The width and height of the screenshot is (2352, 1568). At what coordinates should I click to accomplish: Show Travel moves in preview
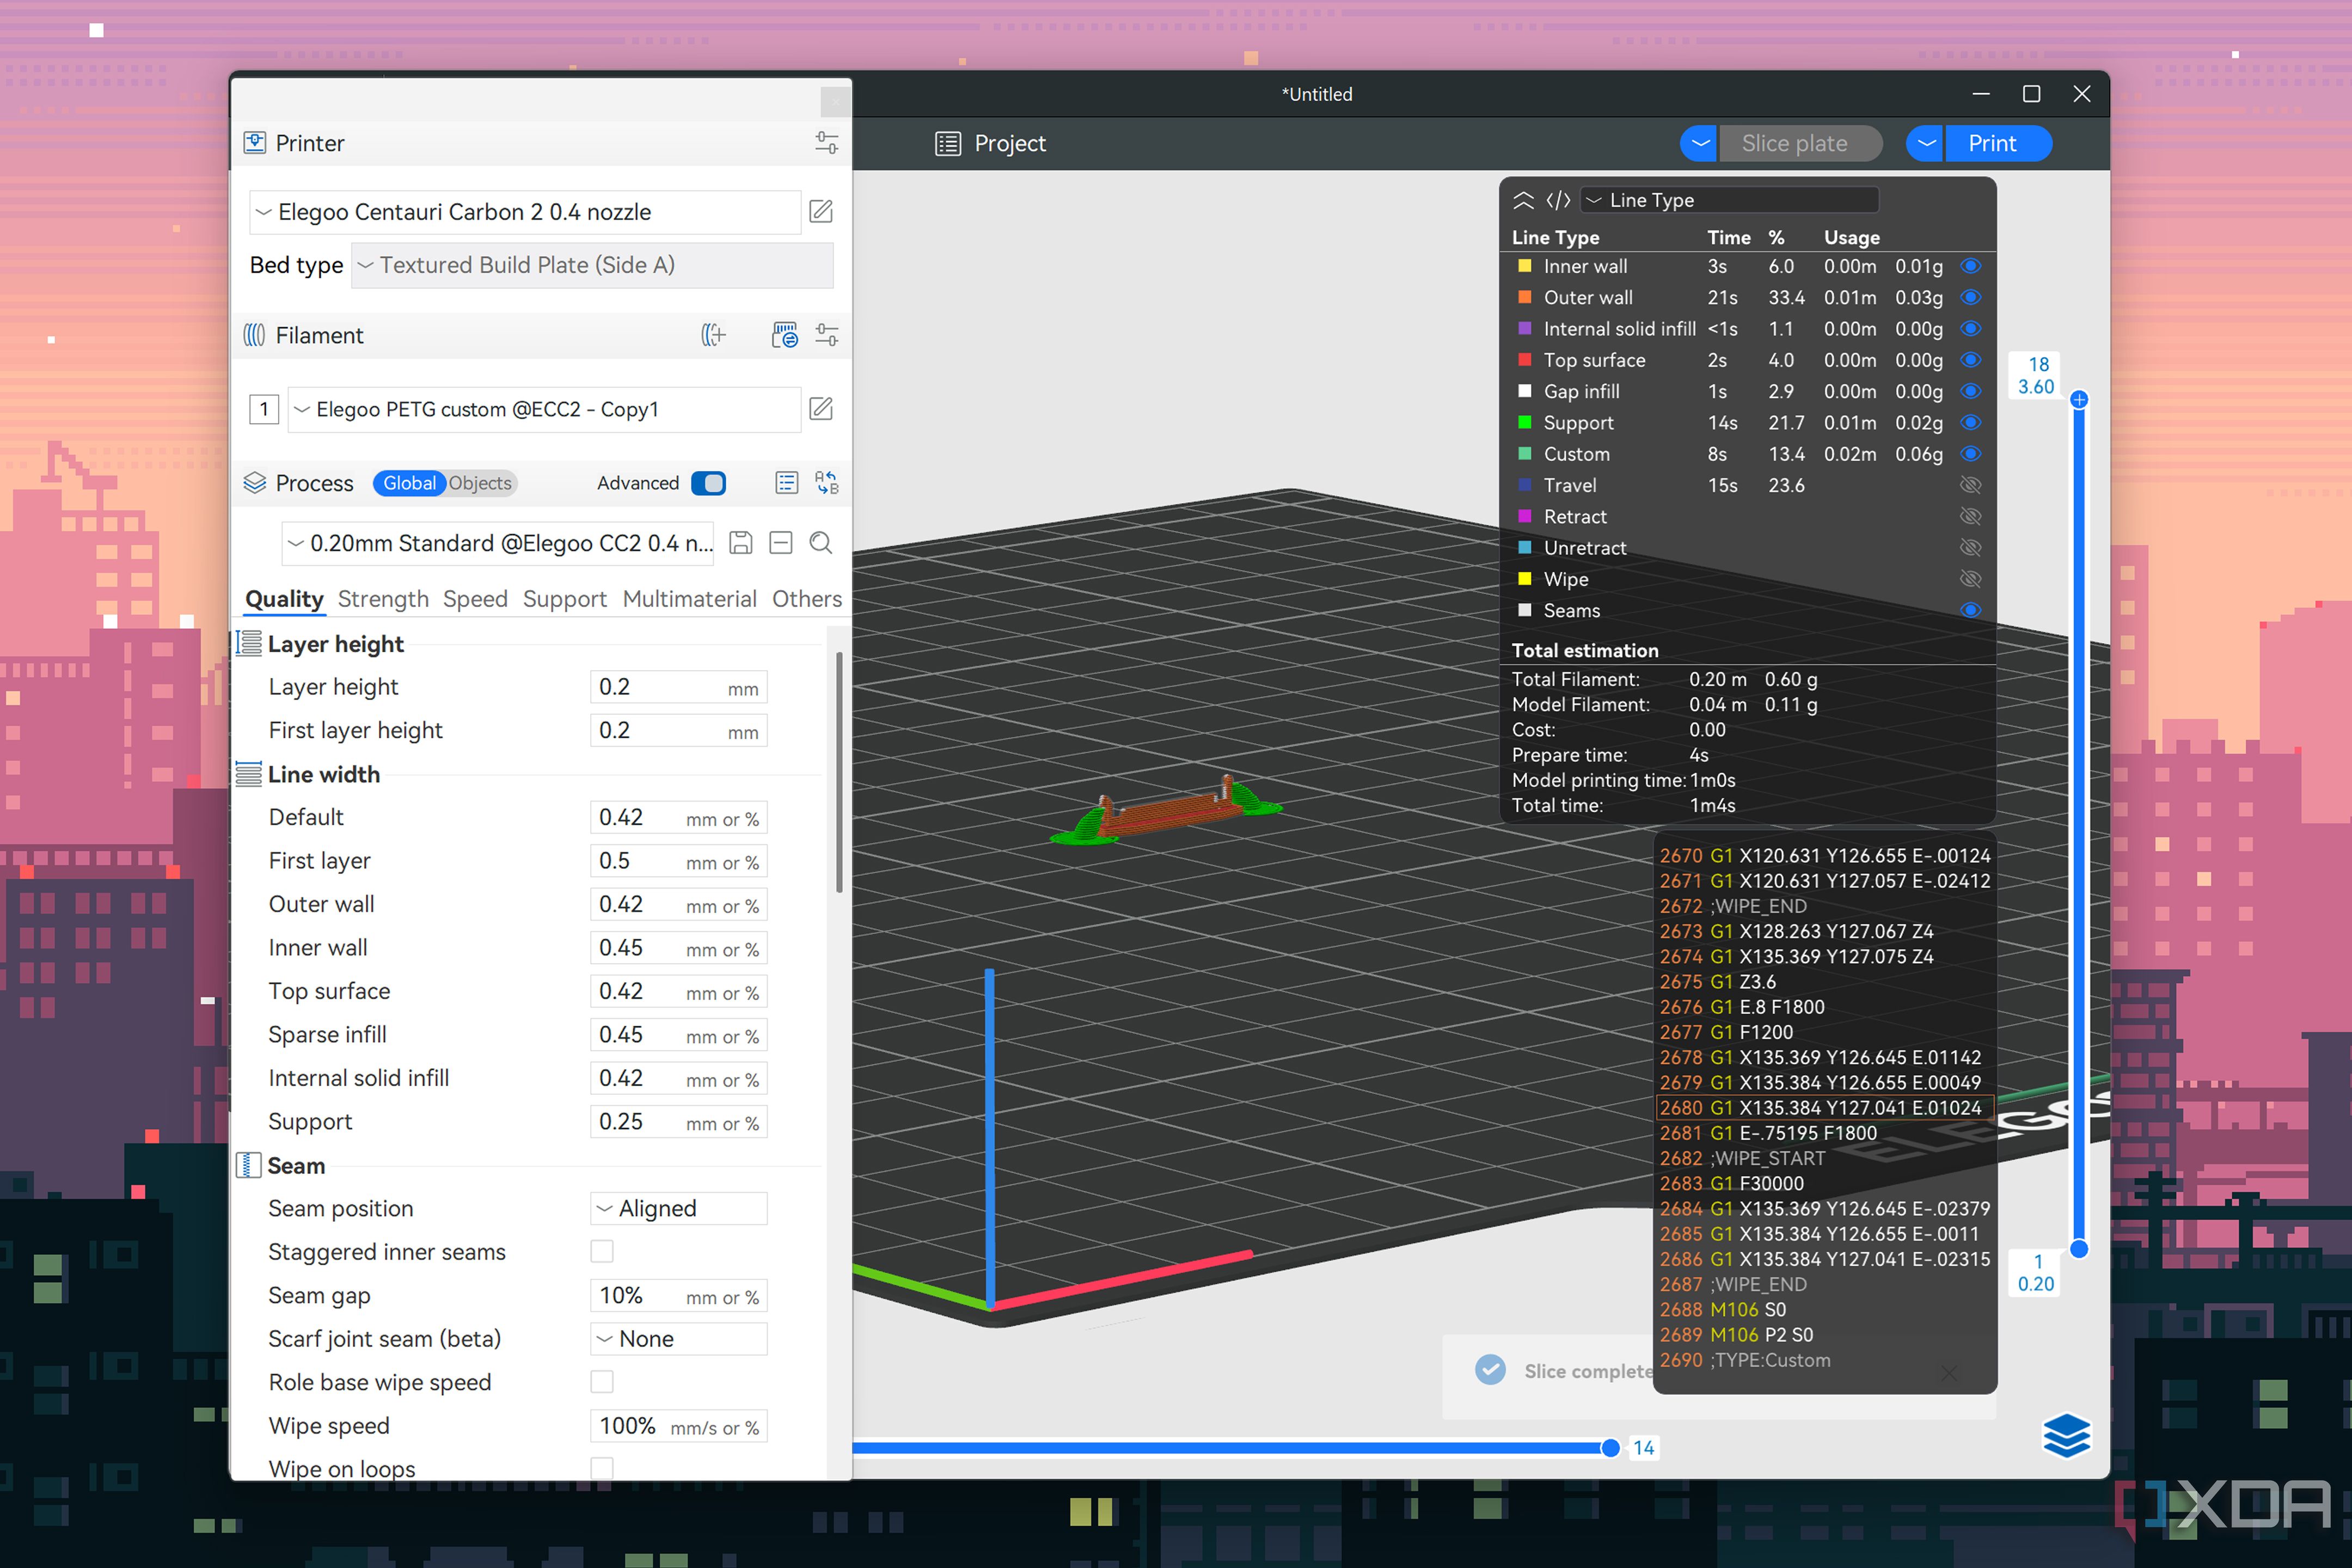[1970, 485]
